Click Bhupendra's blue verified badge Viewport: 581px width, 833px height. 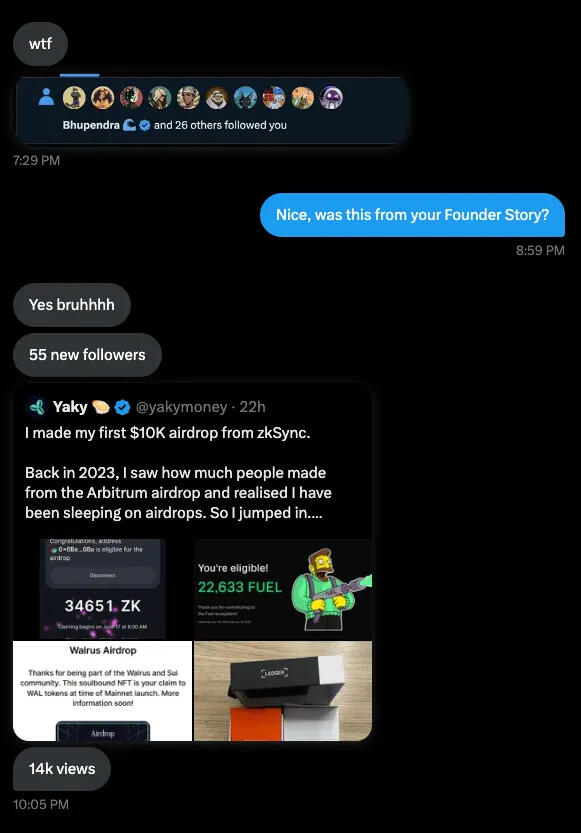[144, 125]
